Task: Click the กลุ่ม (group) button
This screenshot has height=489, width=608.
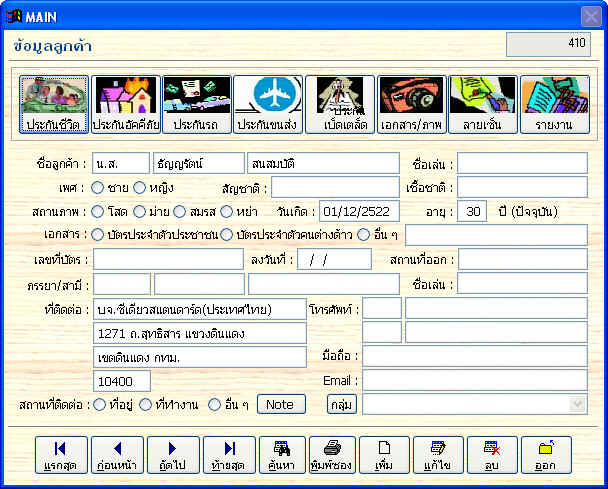Action: tap(341, 404)
